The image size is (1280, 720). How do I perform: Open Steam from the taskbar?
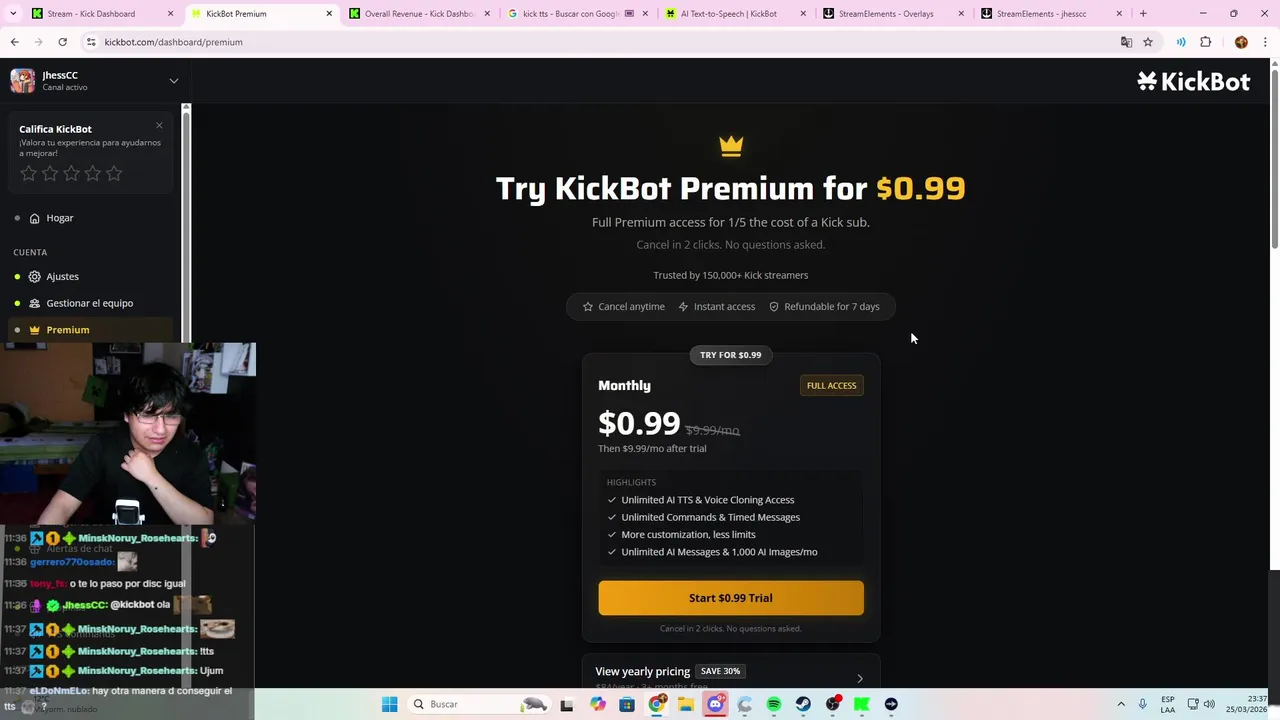coord(803,704)
